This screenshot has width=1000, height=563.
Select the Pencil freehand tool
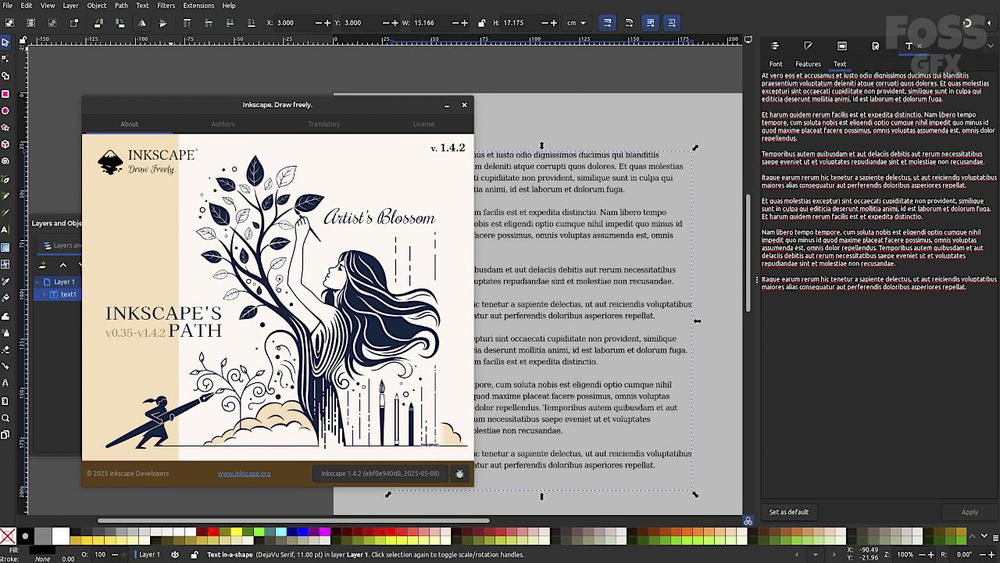point(6,196)
